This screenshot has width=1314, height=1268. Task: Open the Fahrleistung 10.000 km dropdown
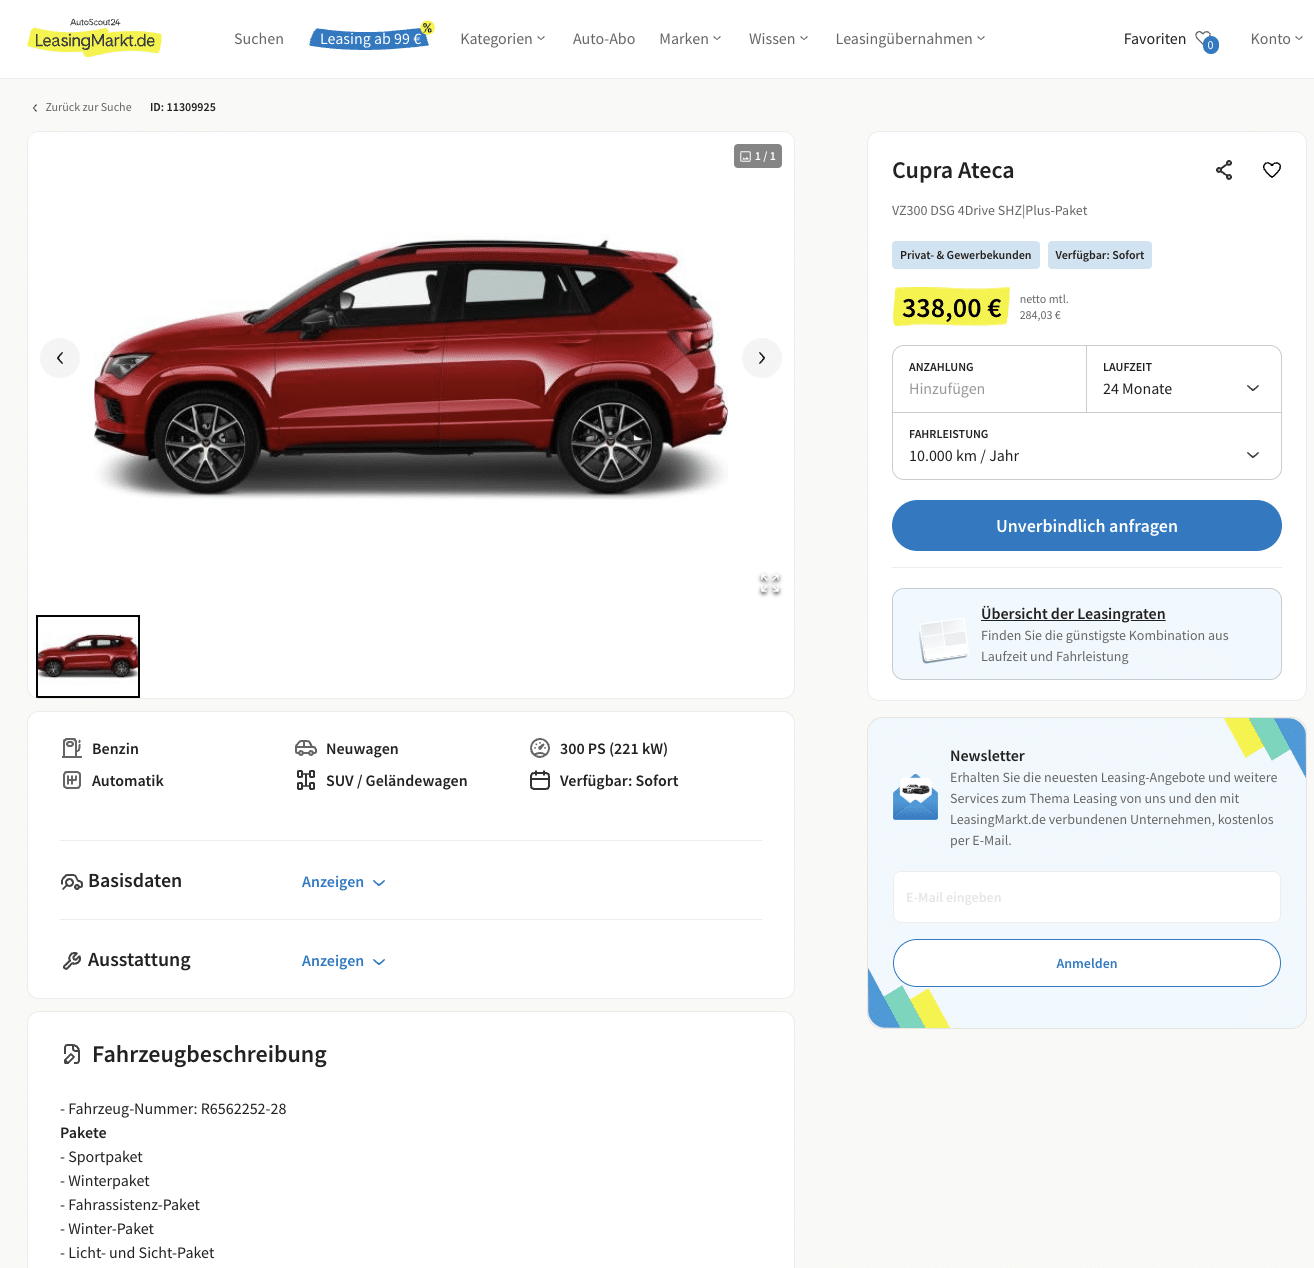1087,446
